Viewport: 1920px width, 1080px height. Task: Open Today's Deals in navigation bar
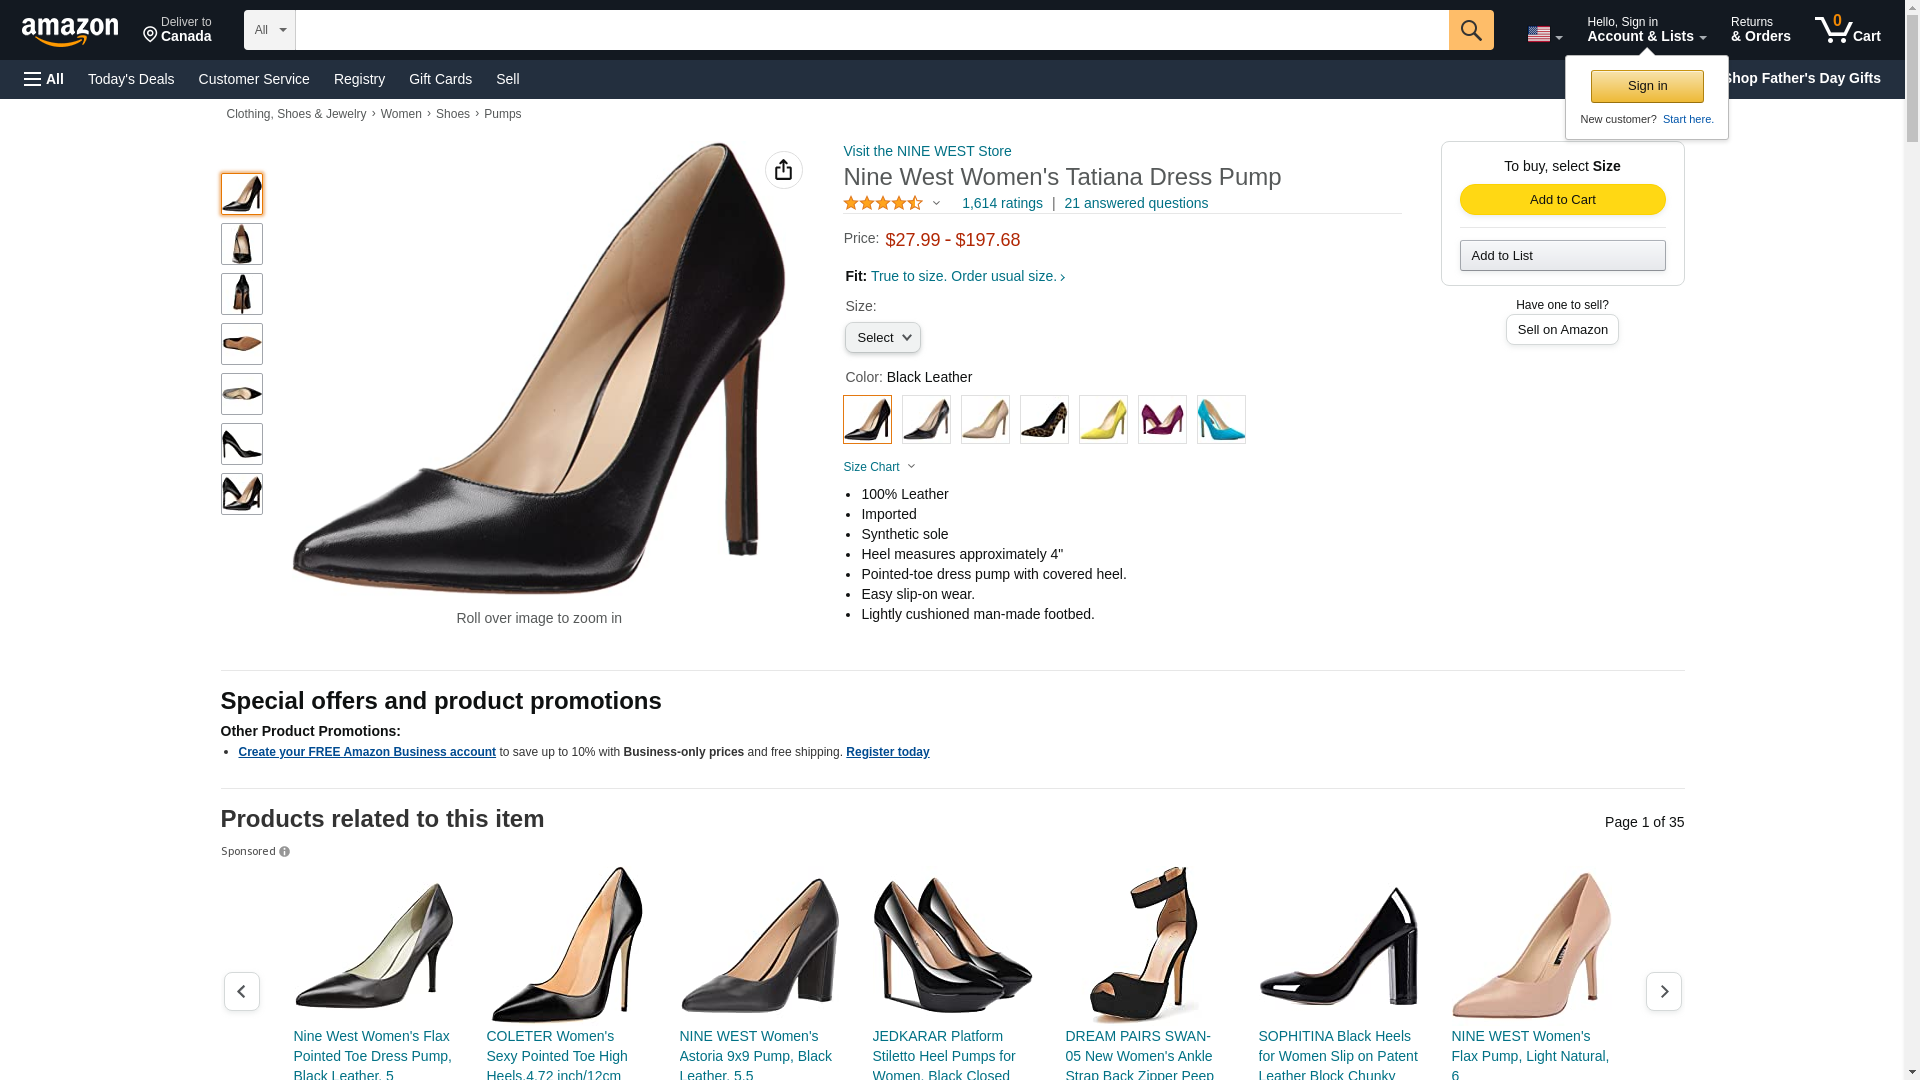(131, 79)
